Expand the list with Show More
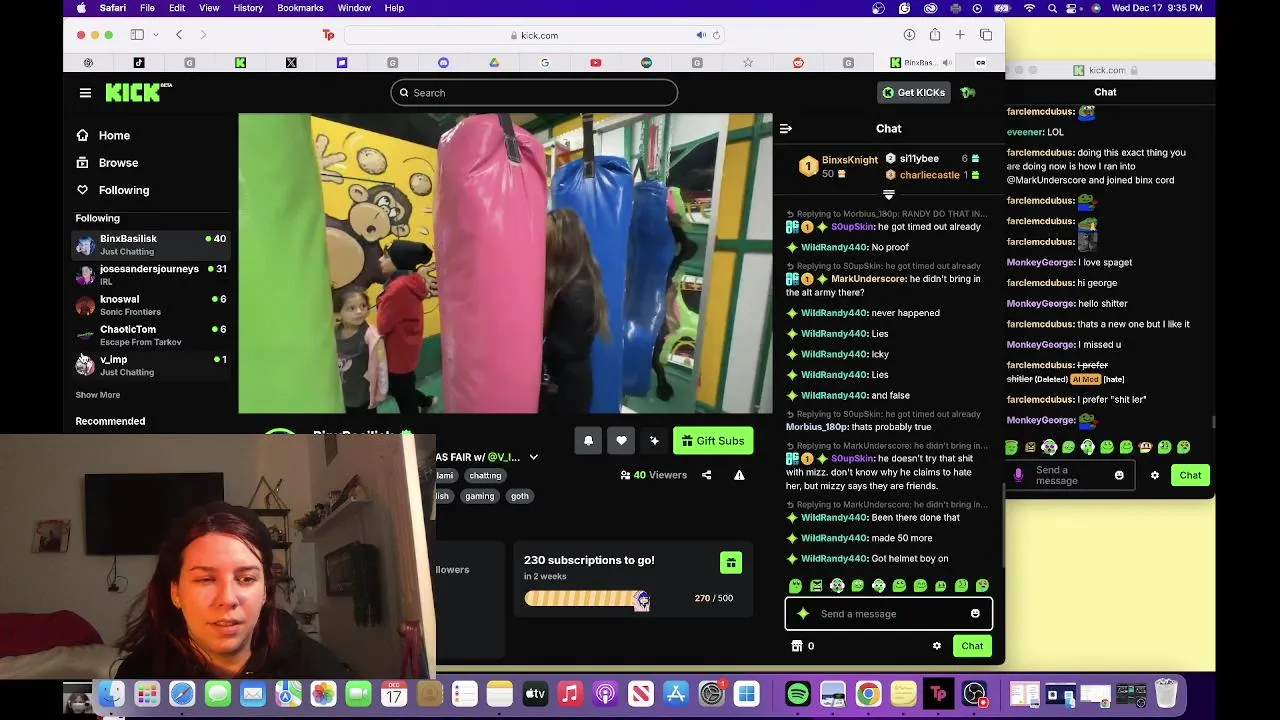 point(97,395)
